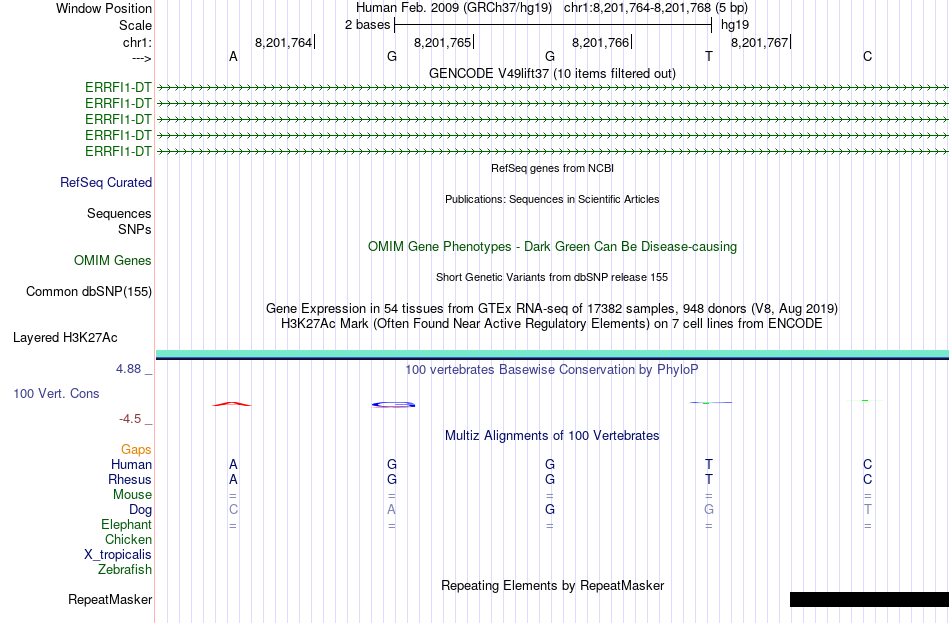Click the GENCODE V49lift37 track title
The width and height of the screenshot is (950, 623).
pyautogui.click(x=552, y=73)
